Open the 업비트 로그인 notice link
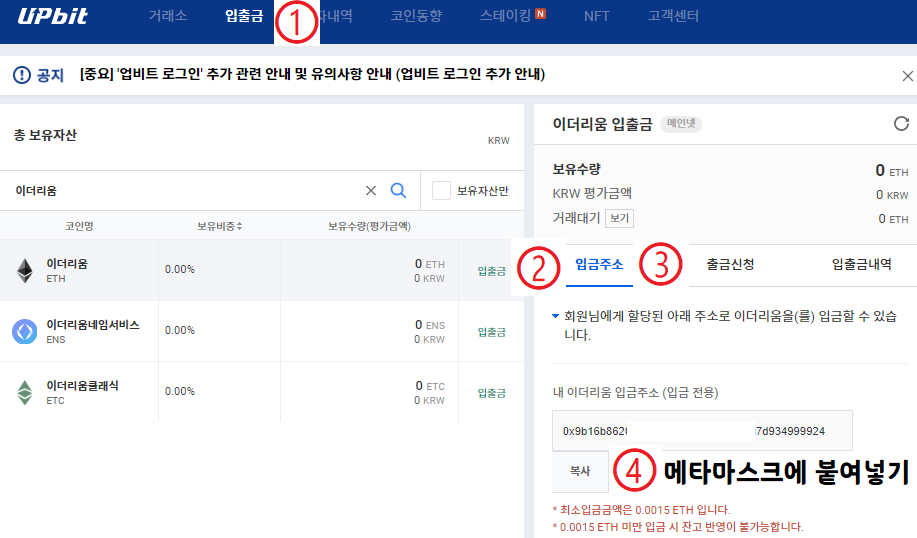The height and width of the screenshot is (538, 917). (312, 74)
